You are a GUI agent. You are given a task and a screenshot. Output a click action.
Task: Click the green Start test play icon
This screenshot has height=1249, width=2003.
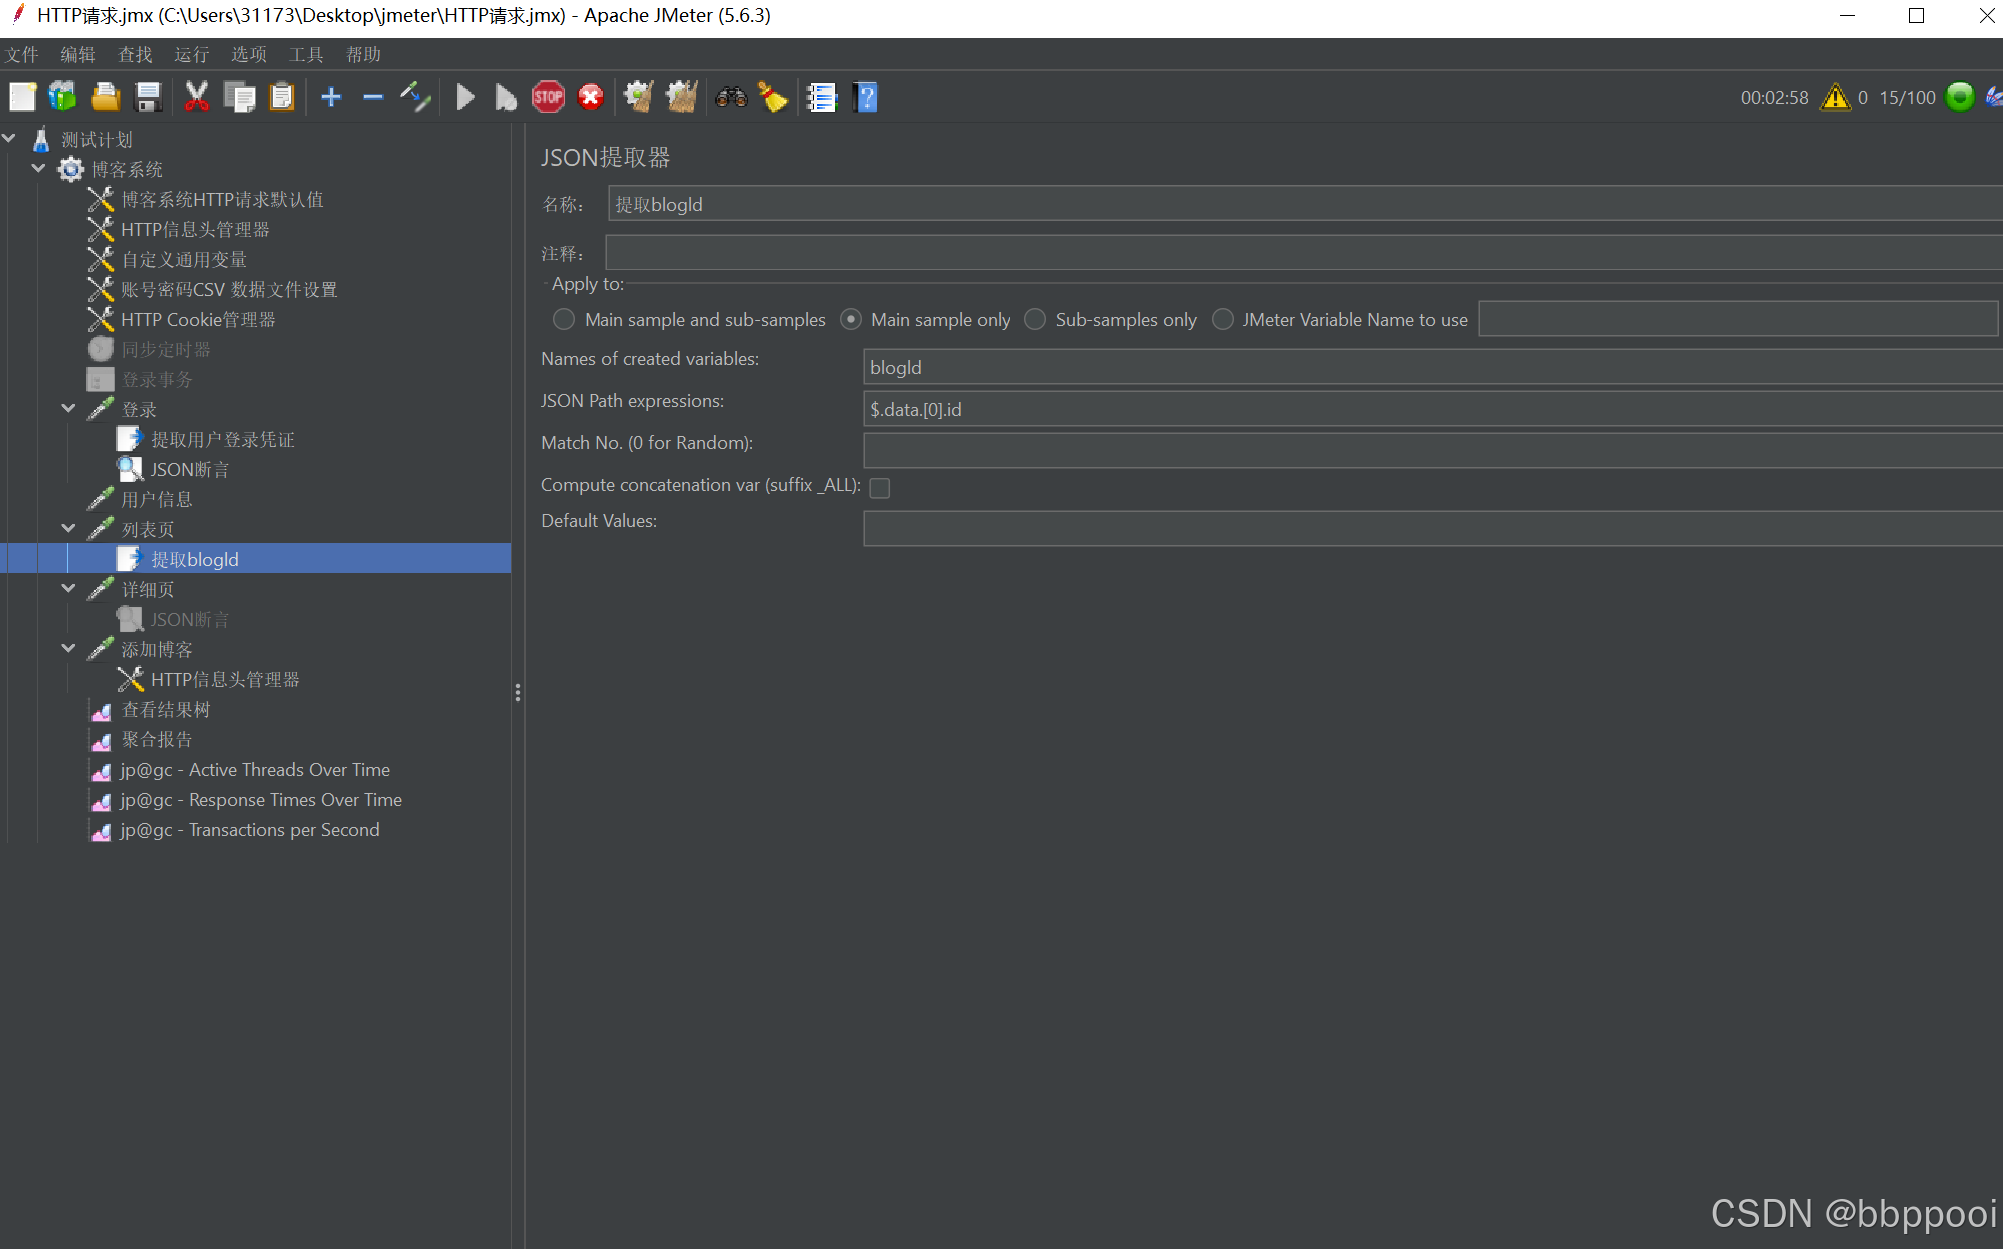click(465, 97)
